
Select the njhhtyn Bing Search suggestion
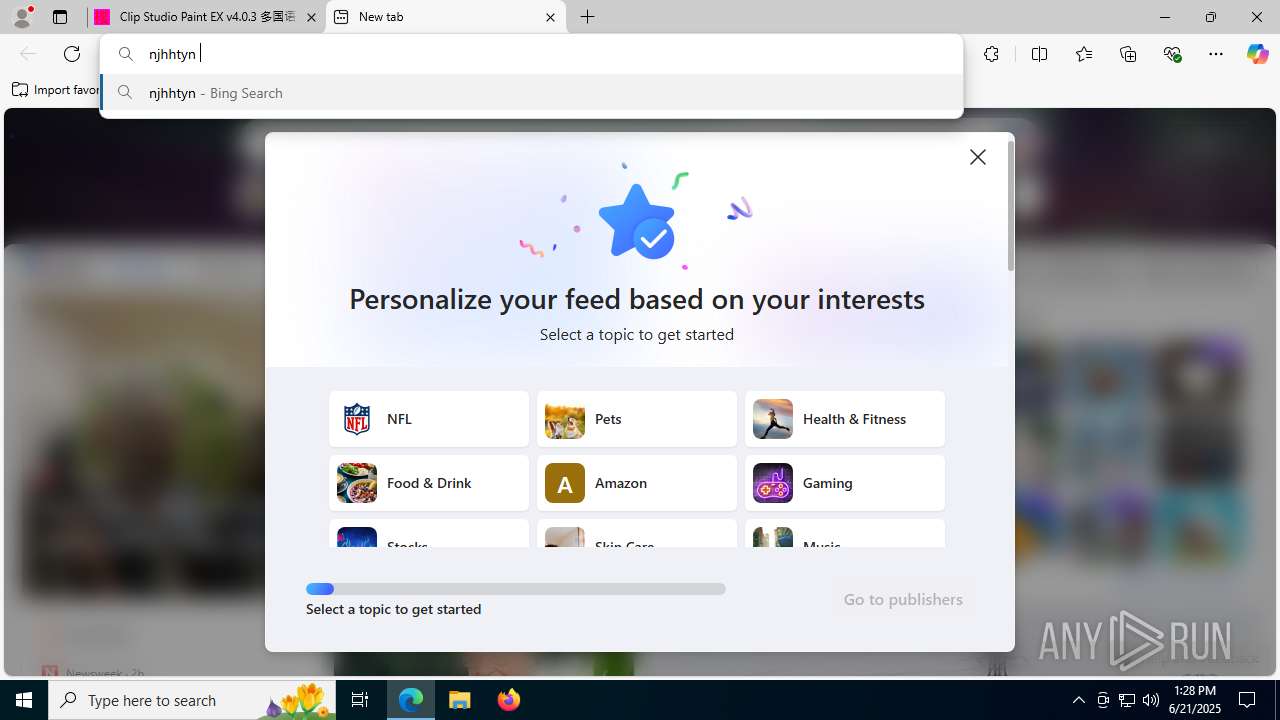point(531,93)
